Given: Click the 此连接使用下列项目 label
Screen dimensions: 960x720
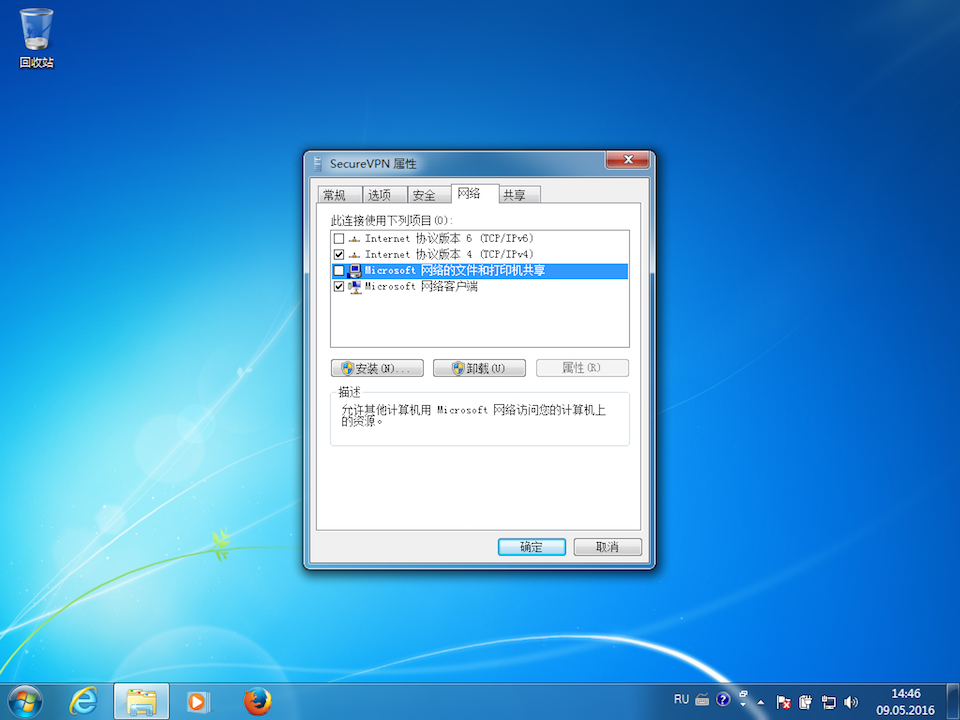Looking at the screenshot, I should (392, 220).
